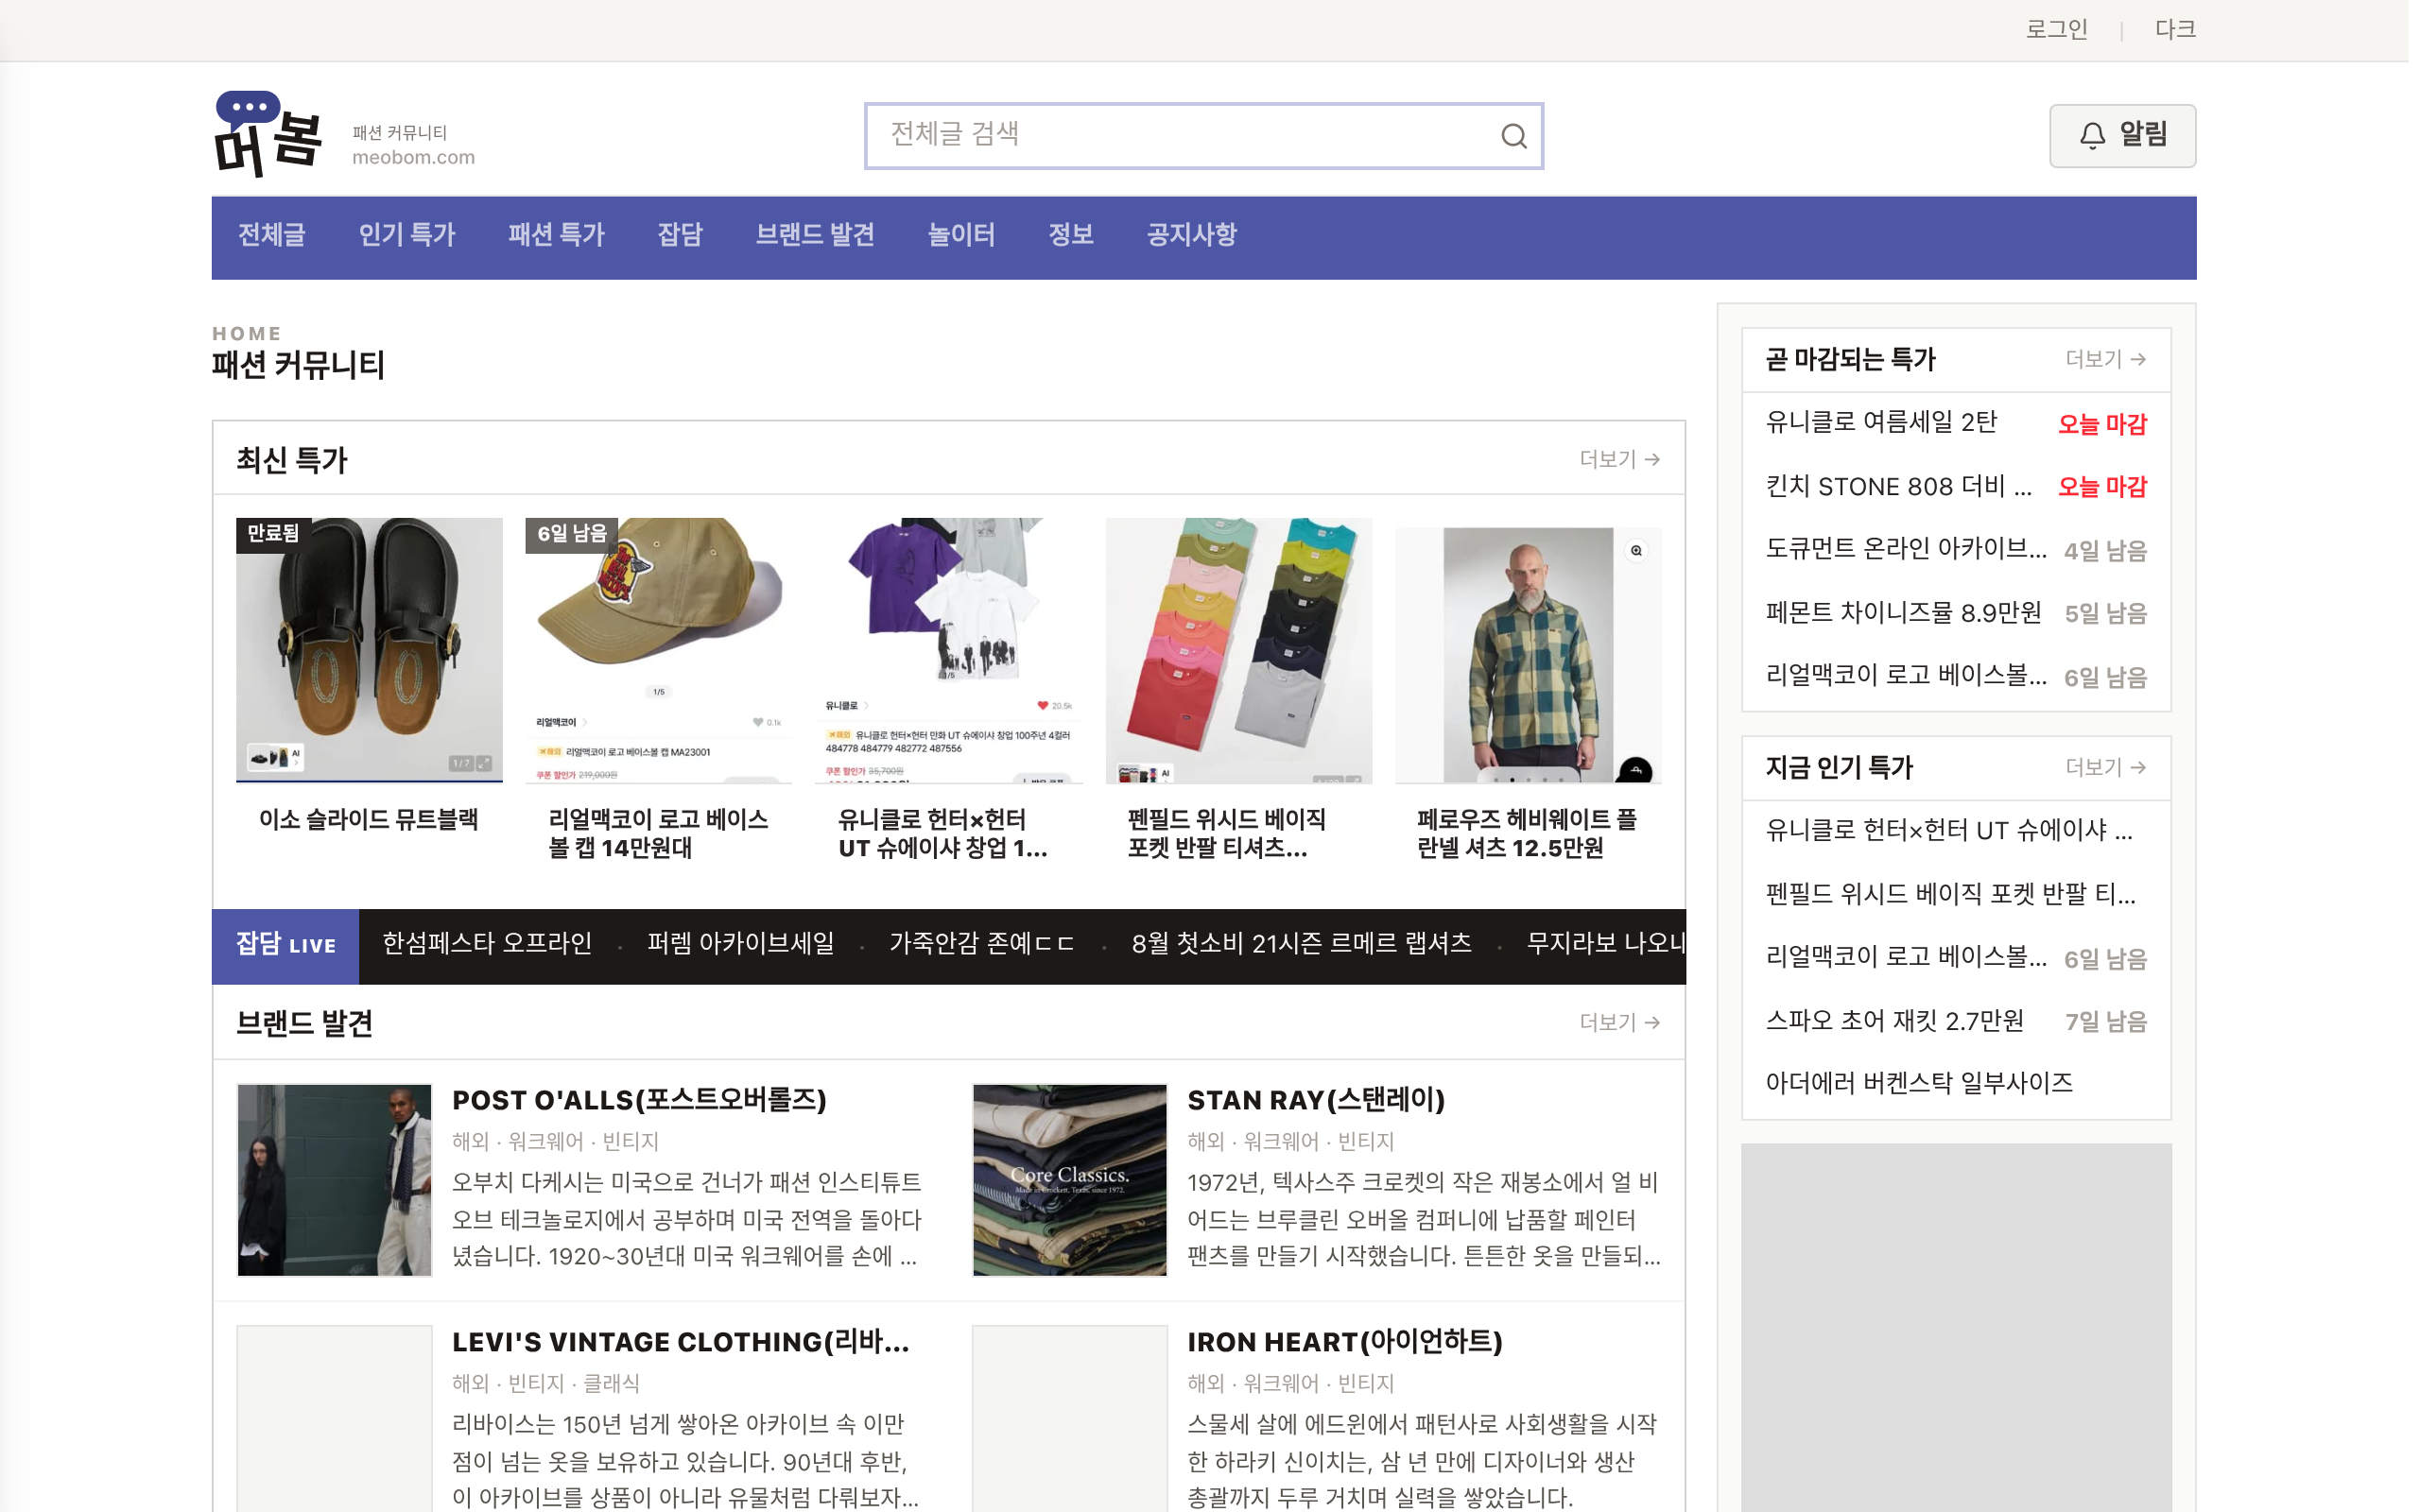The height and width of the screenshot is (1512, 2420).
Task: Open IRON HEART(아이언하트) brand title
Action: coord(1351,1347)
